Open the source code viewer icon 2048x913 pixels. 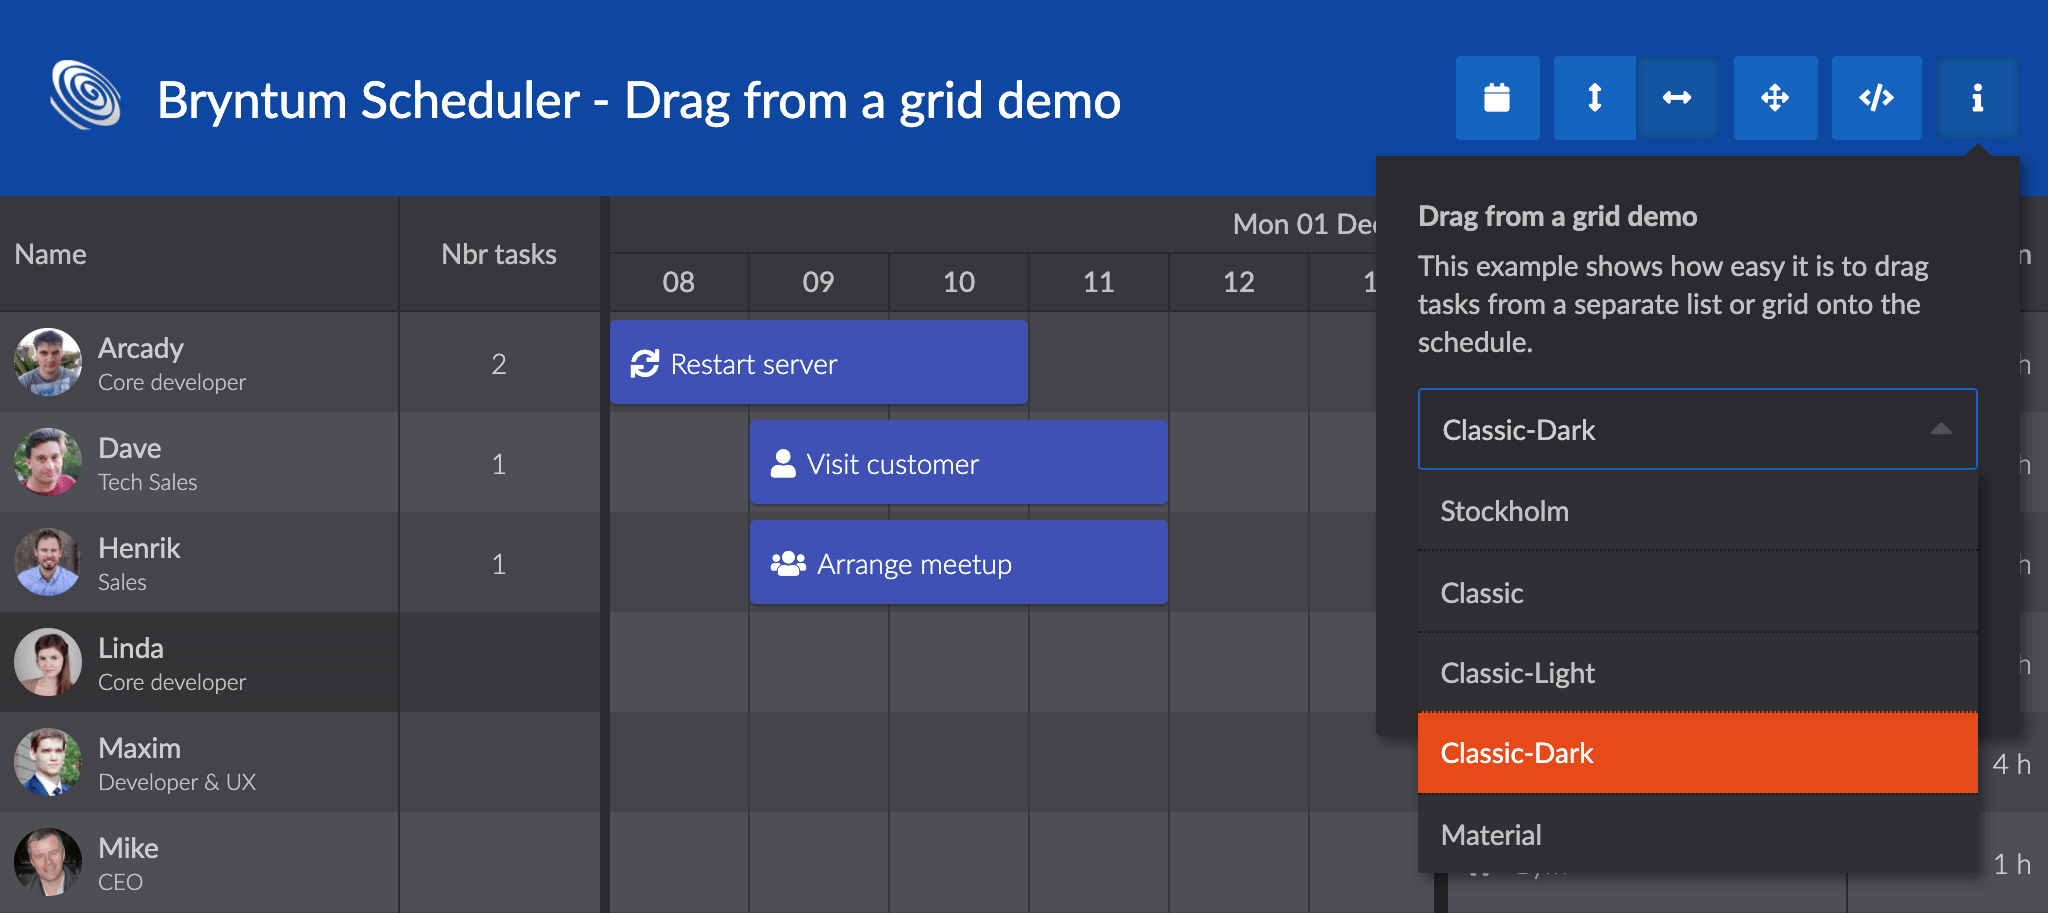point(1876,98)
